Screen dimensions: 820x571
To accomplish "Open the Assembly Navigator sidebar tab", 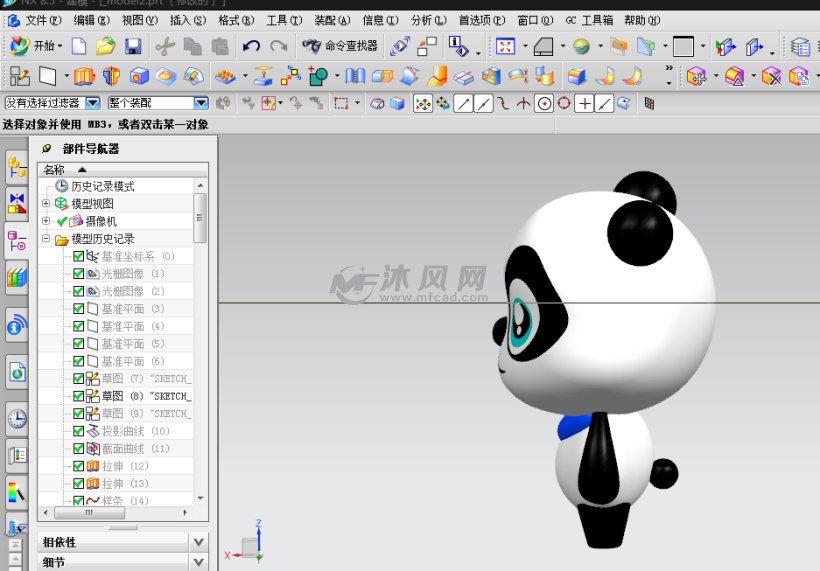I will 17,168.
